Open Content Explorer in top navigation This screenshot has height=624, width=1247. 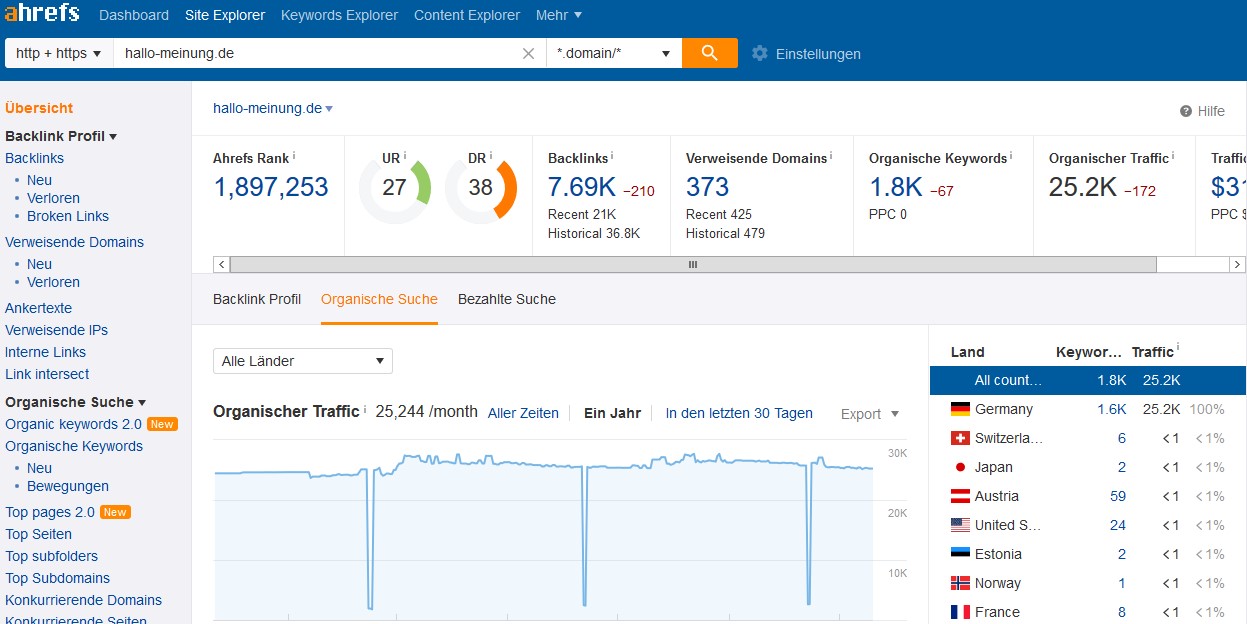click(467, 15)
